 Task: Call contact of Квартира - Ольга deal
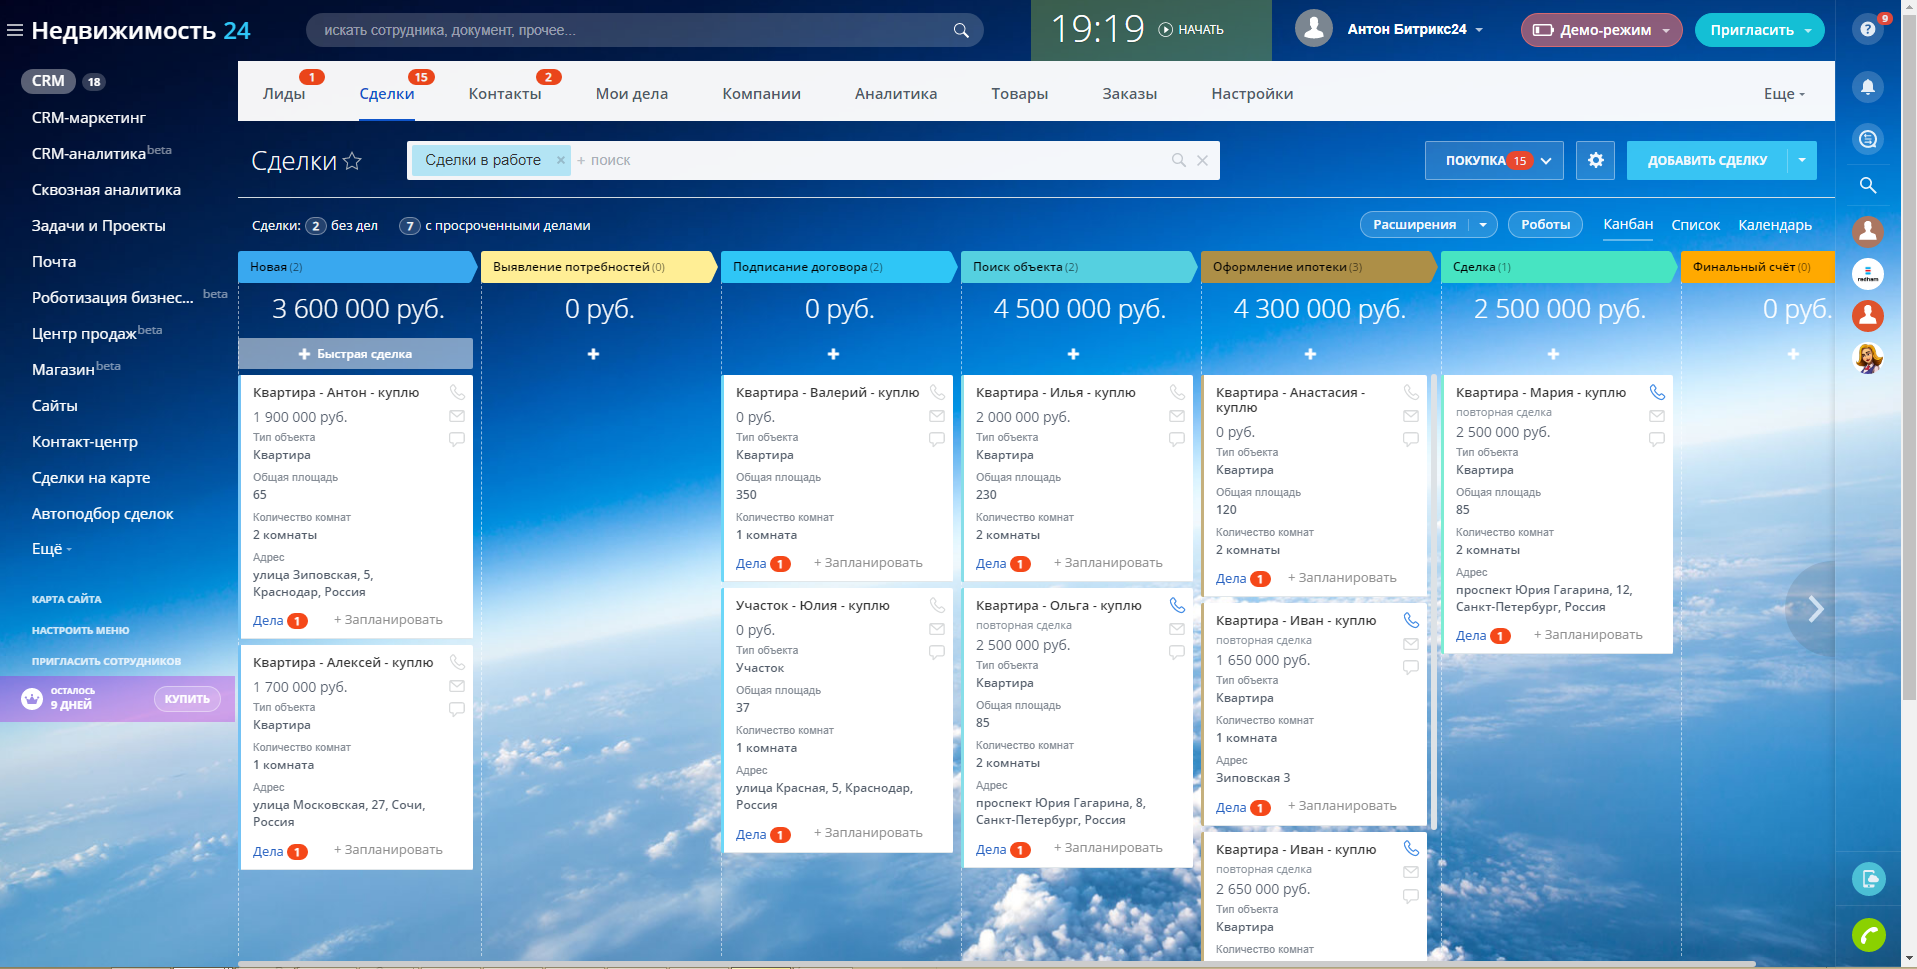coord(1177,605)
